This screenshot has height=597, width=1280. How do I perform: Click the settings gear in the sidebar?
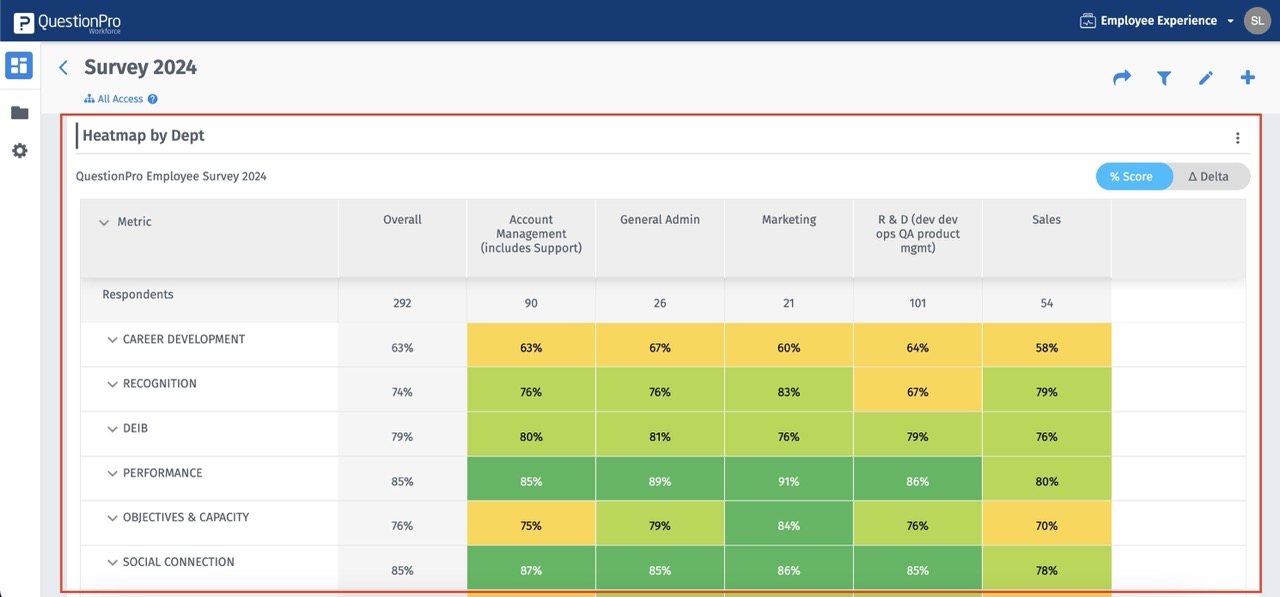[x=18, y=150]
